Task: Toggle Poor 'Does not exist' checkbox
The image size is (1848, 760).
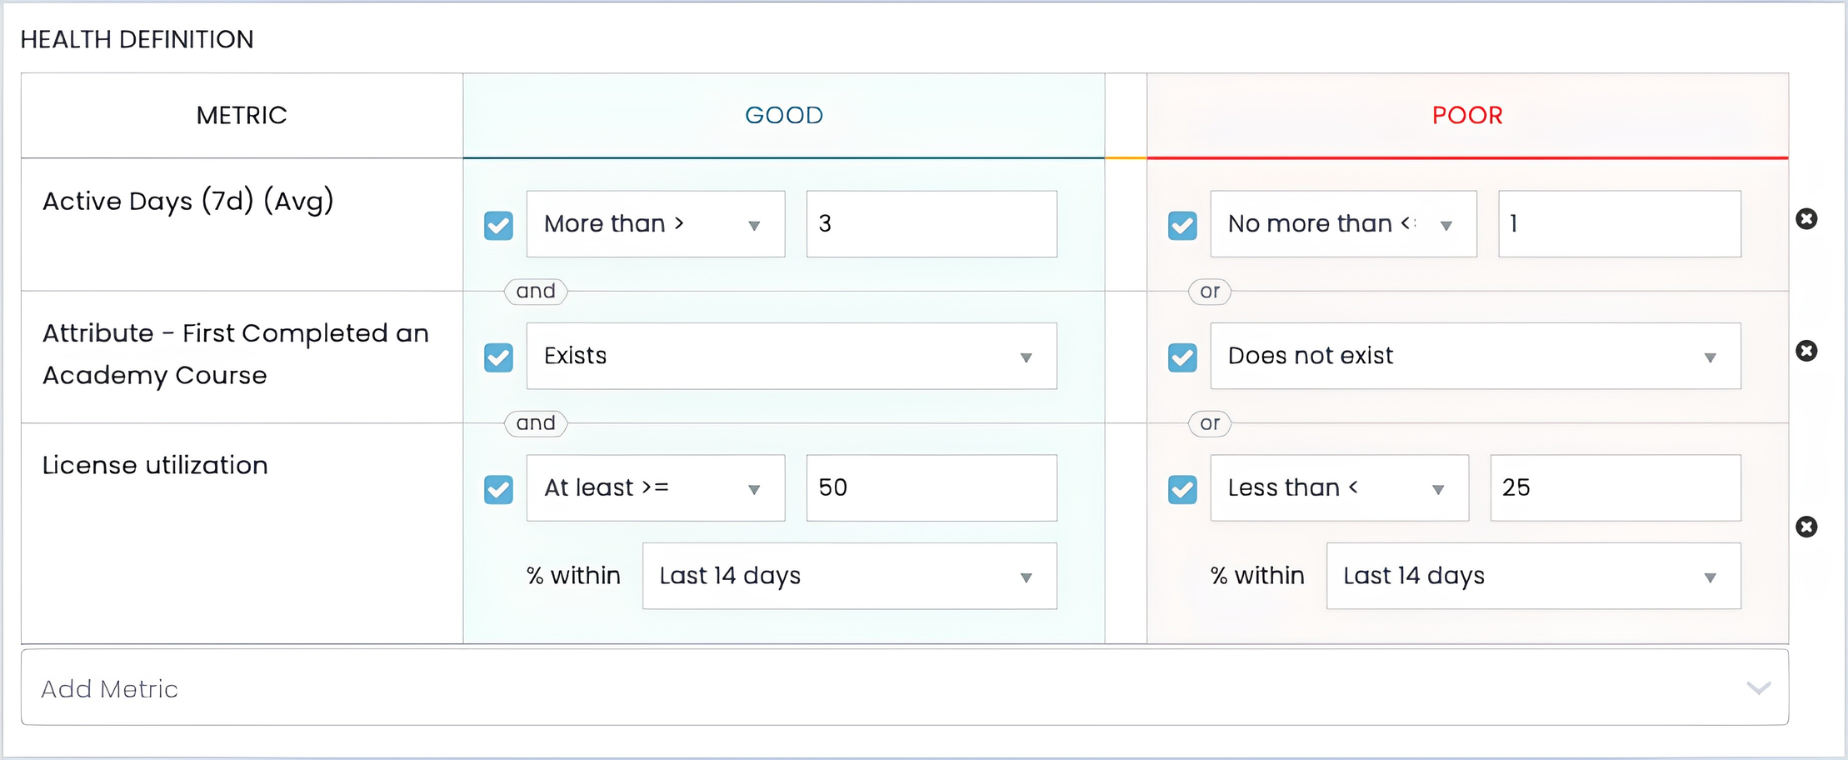Action: click(1183, 357)
